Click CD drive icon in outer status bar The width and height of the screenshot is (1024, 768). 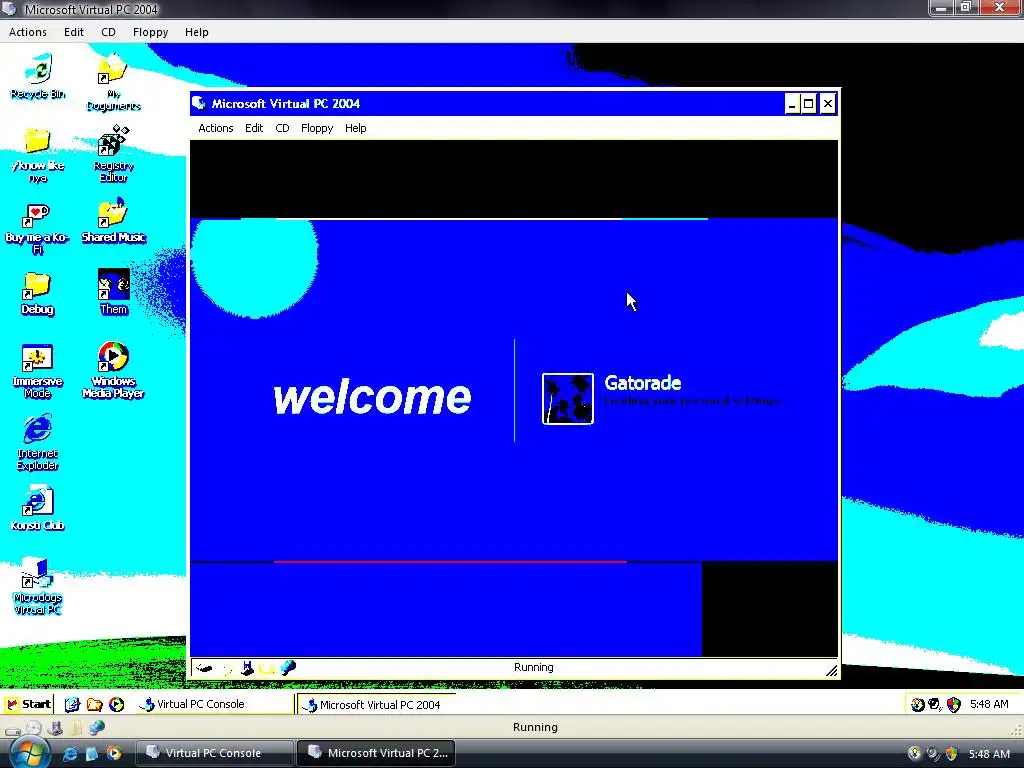click(33, 728)
